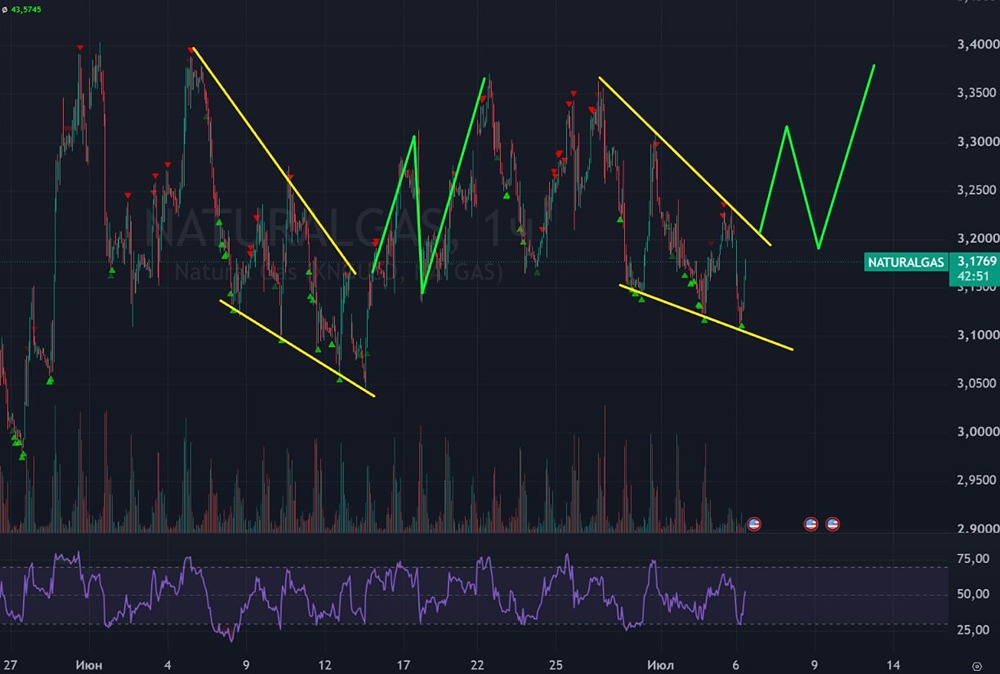The width and height of the screenshot is (1000, 674).
Task: Click the Июл month label on the time axis
Action: click(x=660, y=665)
